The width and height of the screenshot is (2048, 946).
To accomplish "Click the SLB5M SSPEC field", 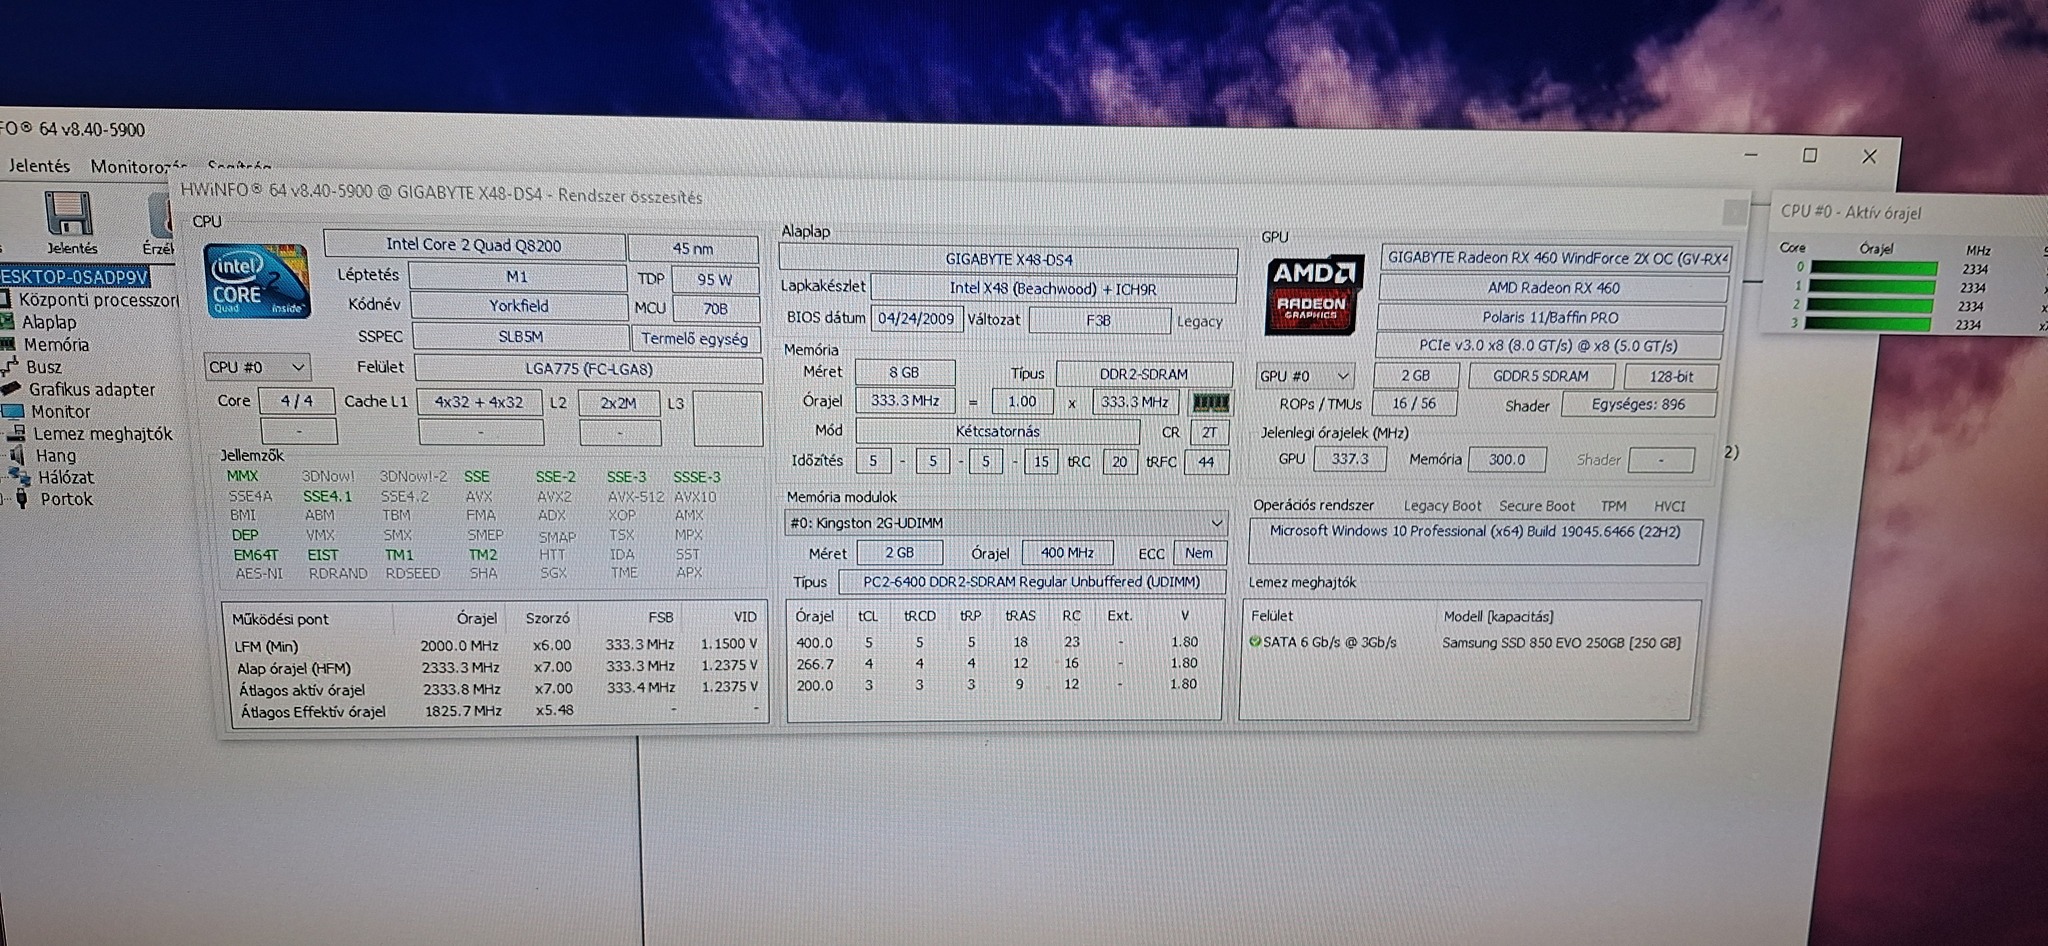I will point(520,337).
